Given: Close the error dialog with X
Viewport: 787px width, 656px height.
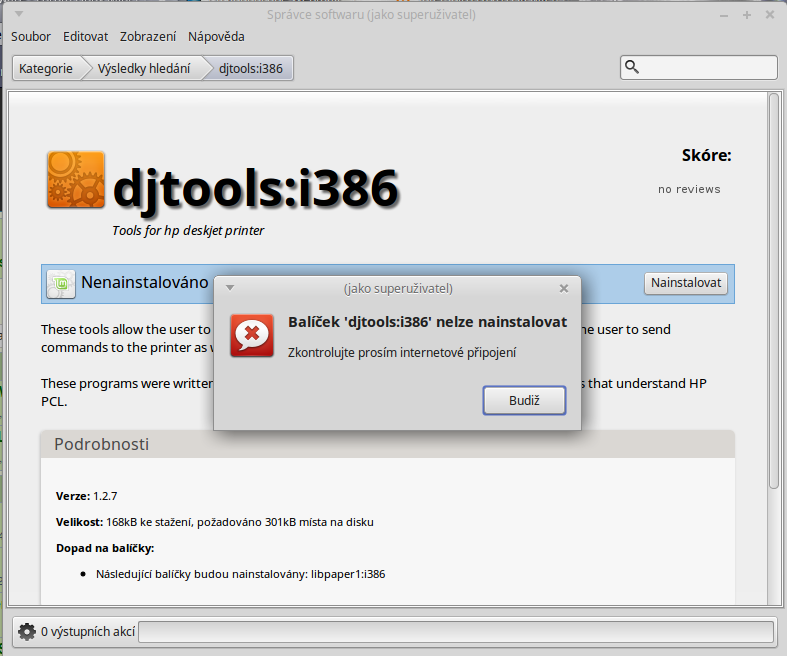Looking at the screenshot, I should coord(564,288).
